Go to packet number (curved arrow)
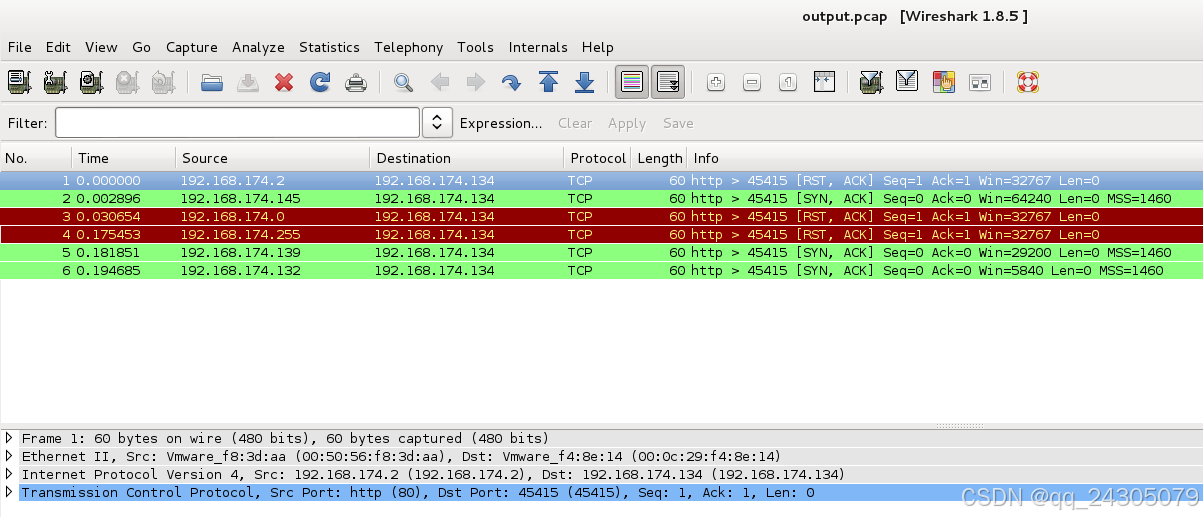The width and height of the screenshot is (1203, 517). (x=511, y=82)
